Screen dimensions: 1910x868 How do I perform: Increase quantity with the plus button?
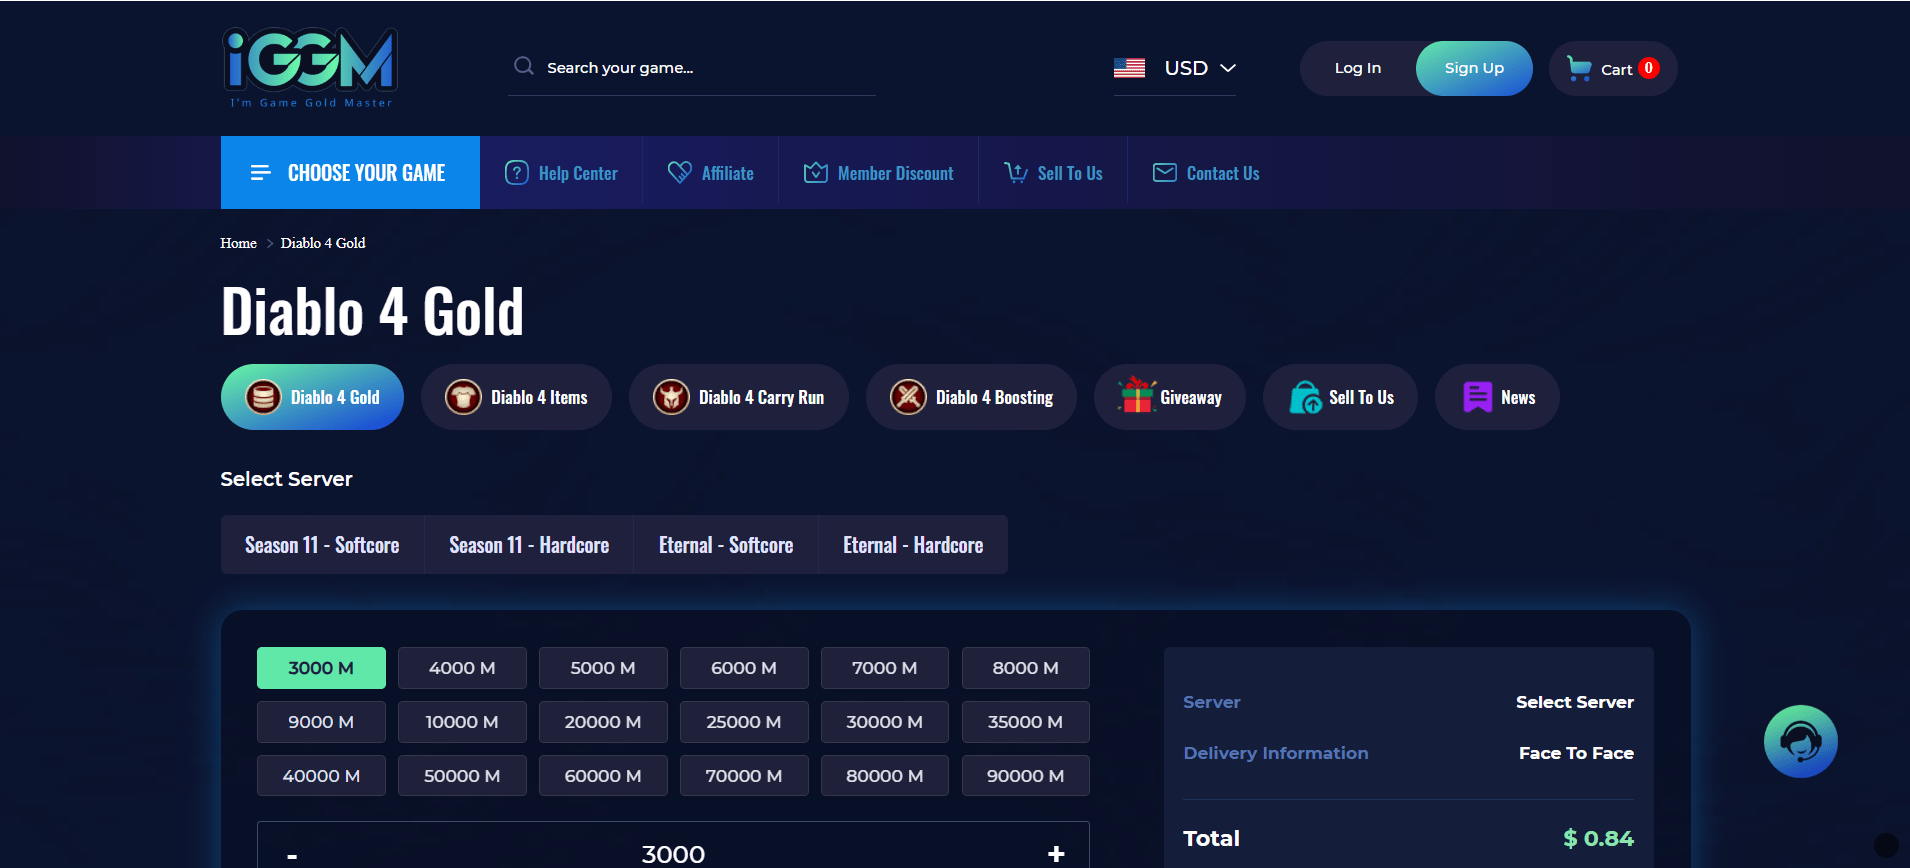1056,854
